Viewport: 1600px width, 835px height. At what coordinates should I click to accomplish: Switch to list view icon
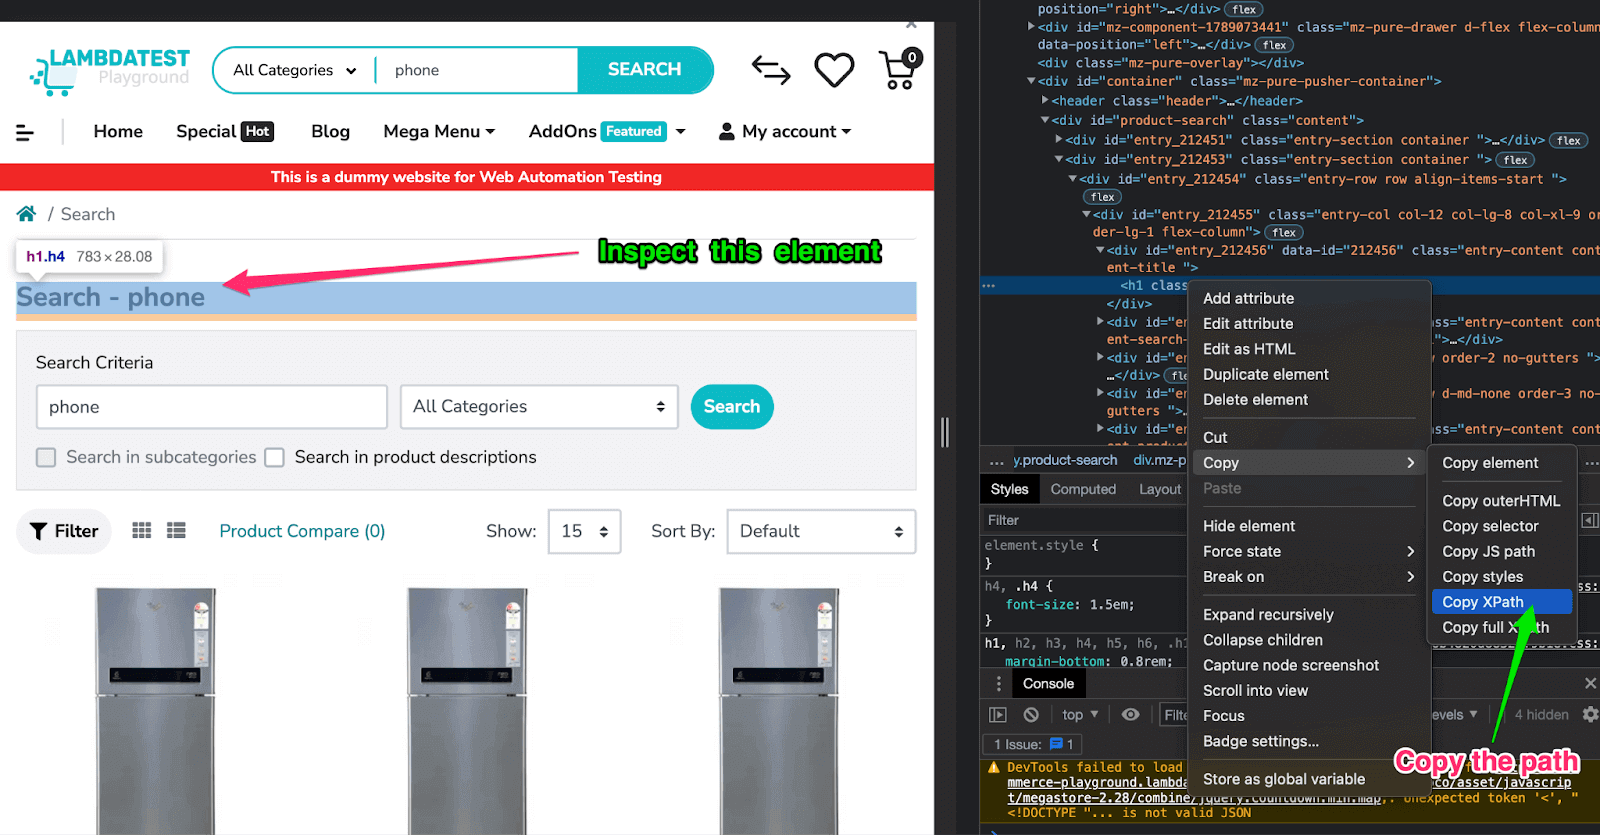pos(176,531)
